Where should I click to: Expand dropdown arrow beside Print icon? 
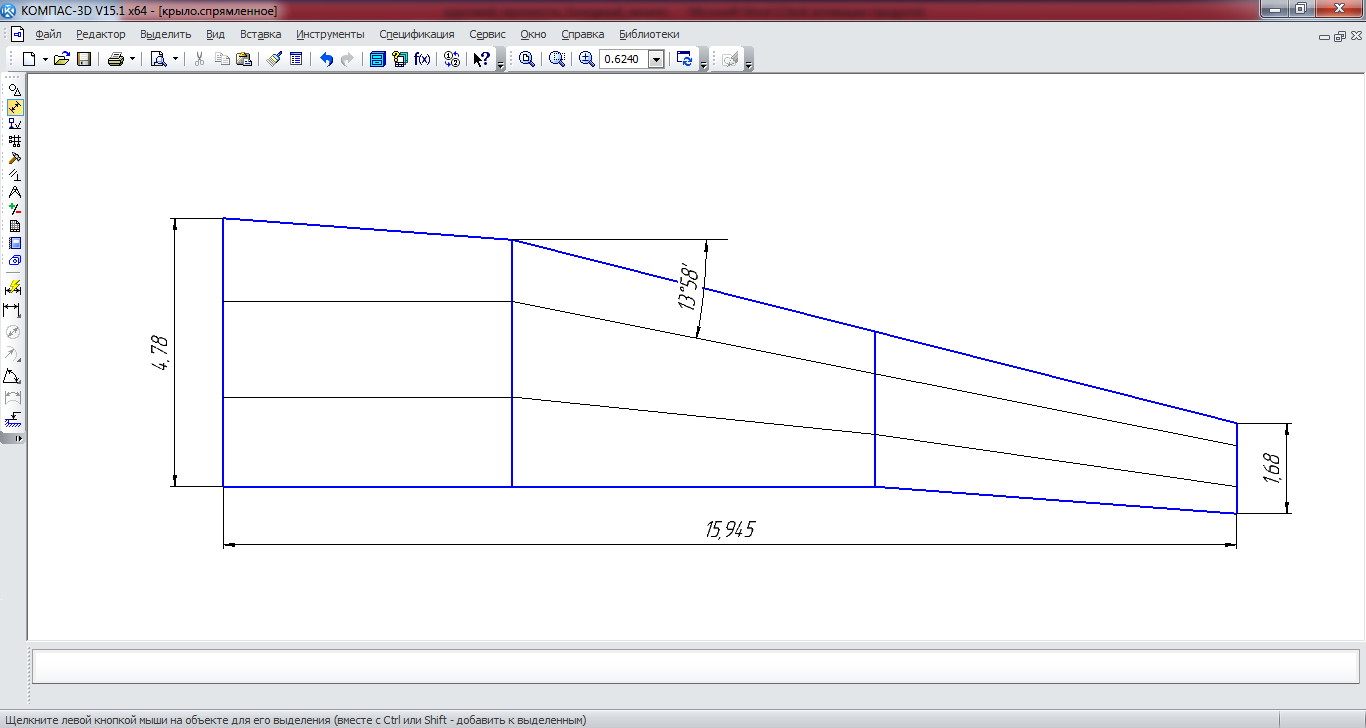132,59
